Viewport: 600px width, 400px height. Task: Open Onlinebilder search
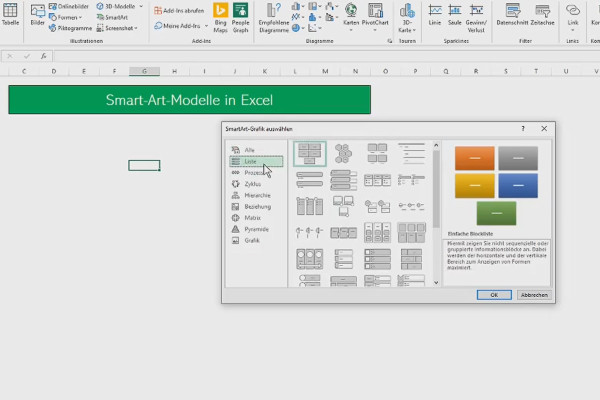[x=69, y=7]
